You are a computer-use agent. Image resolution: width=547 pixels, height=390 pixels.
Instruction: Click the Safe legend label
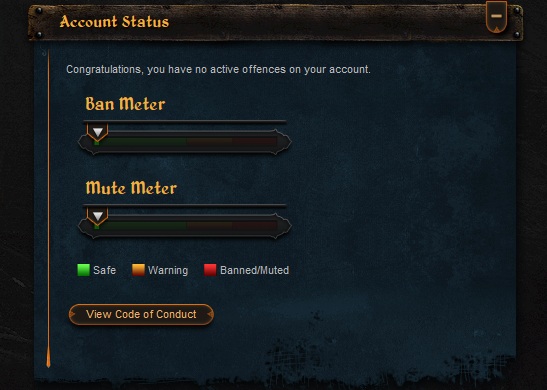coord(104,270)
